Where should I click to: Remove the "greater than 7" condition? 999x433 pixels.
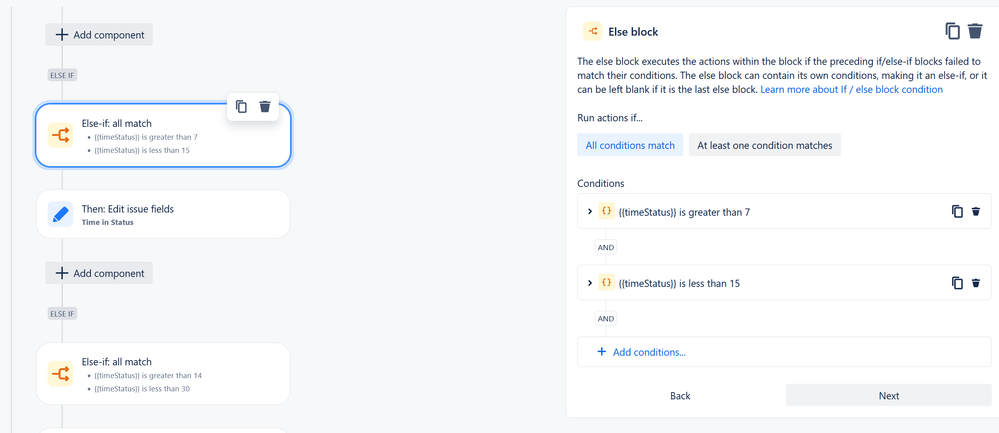975,211
